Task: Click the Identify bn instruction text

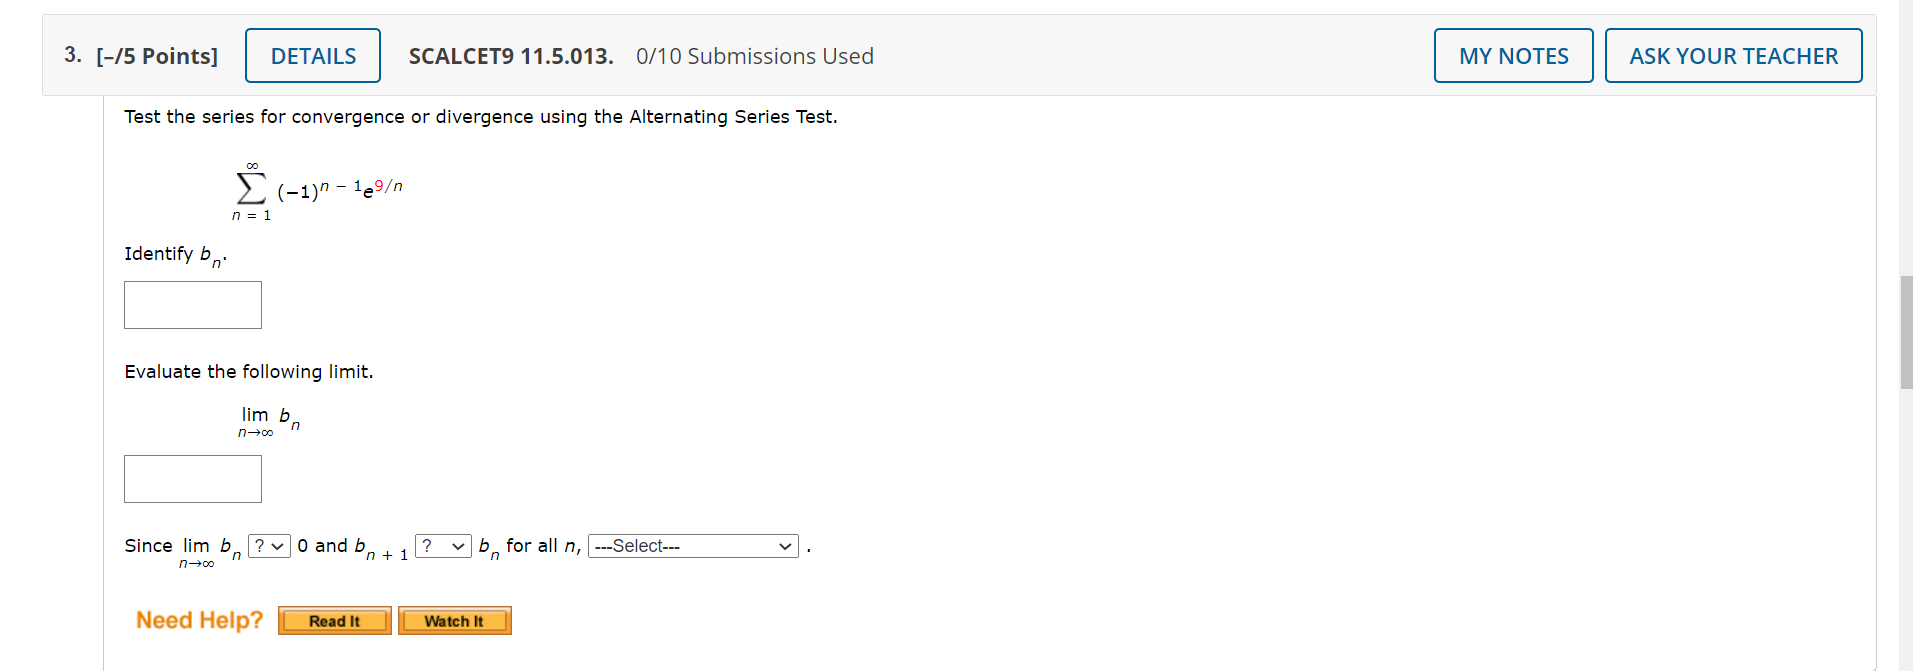Action: [174, 254]
